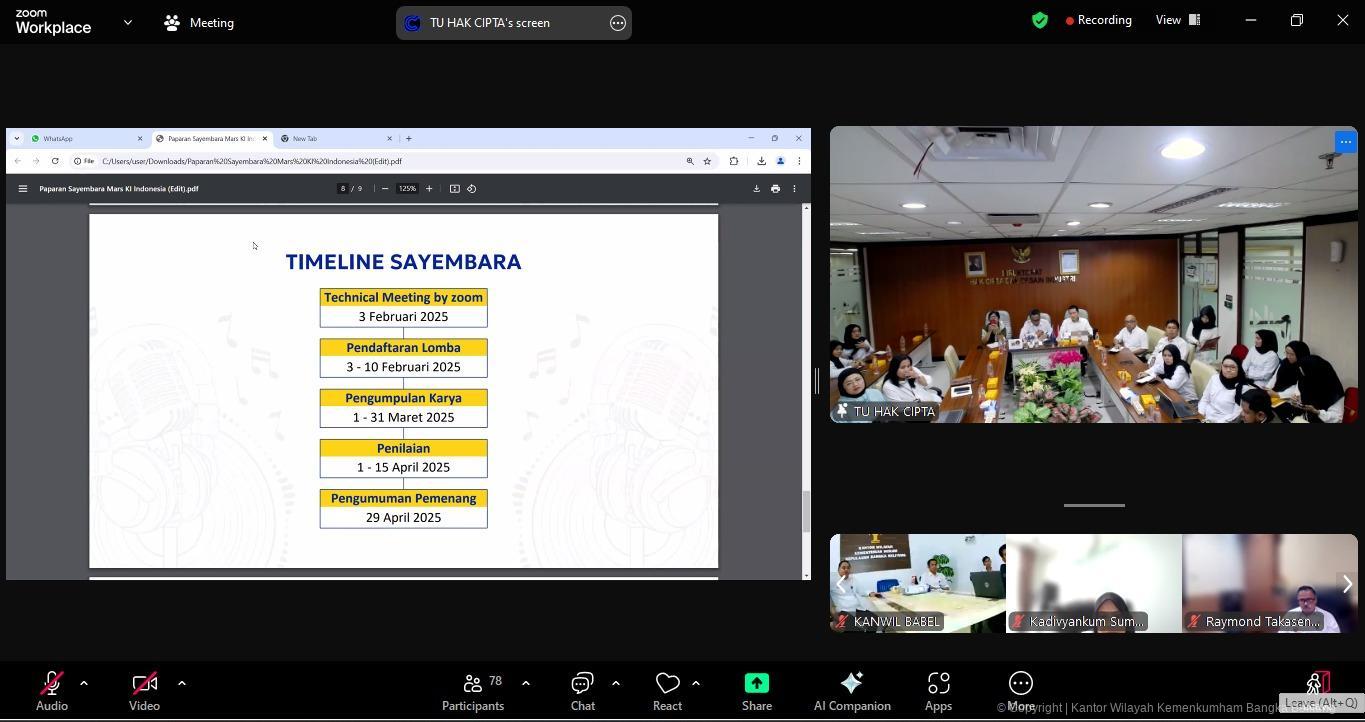Screen dimensions: 1365x722
Task: Click the PDF page number field
Action: [343, 188]
